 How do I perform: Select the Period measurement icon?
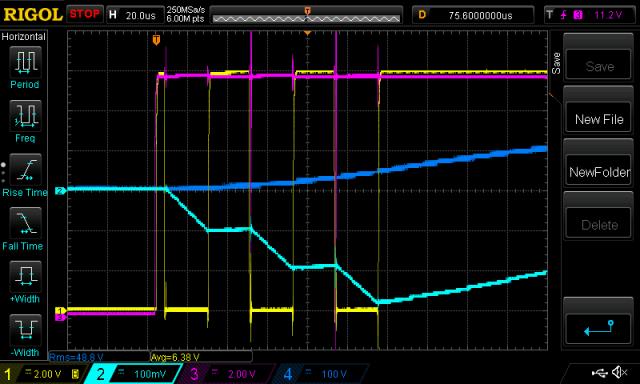click(x=25, y=62)
